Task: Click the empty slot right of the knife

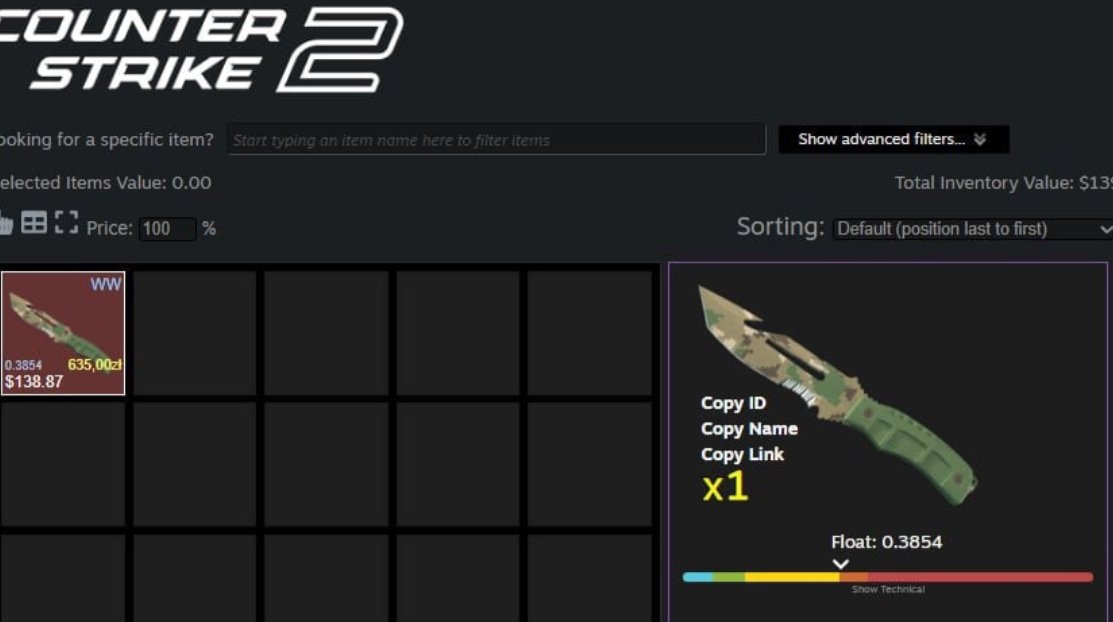Action: 194,333
